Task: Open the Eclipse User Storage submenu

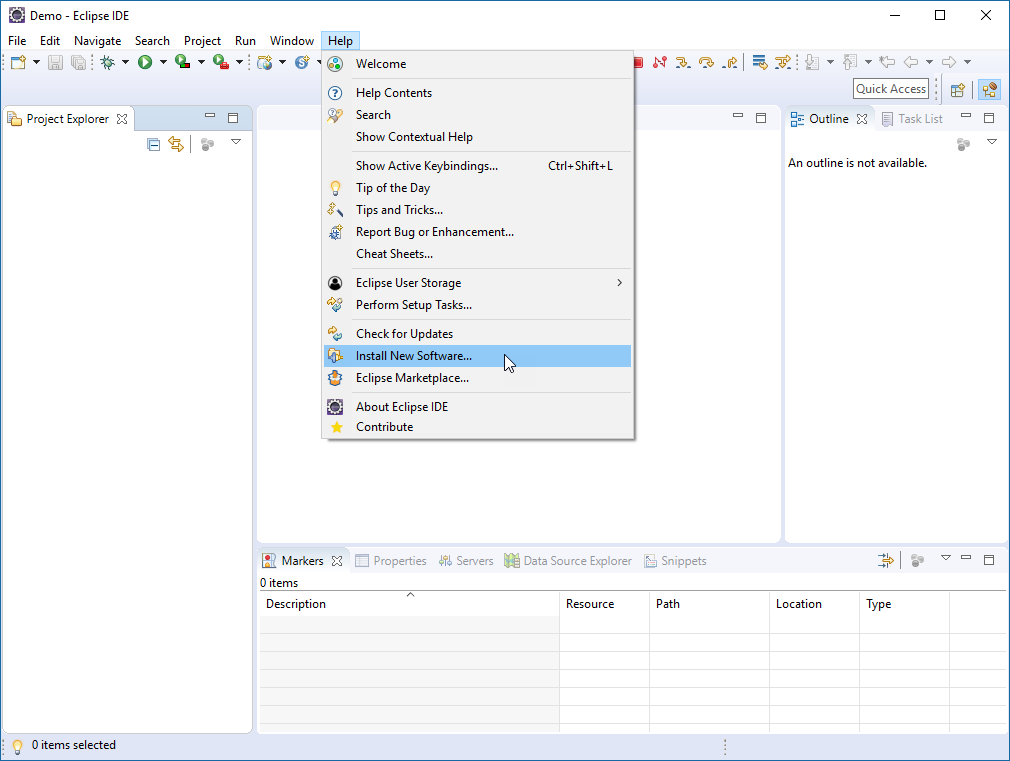Action: pyautogui.click(x=409, y=283)
